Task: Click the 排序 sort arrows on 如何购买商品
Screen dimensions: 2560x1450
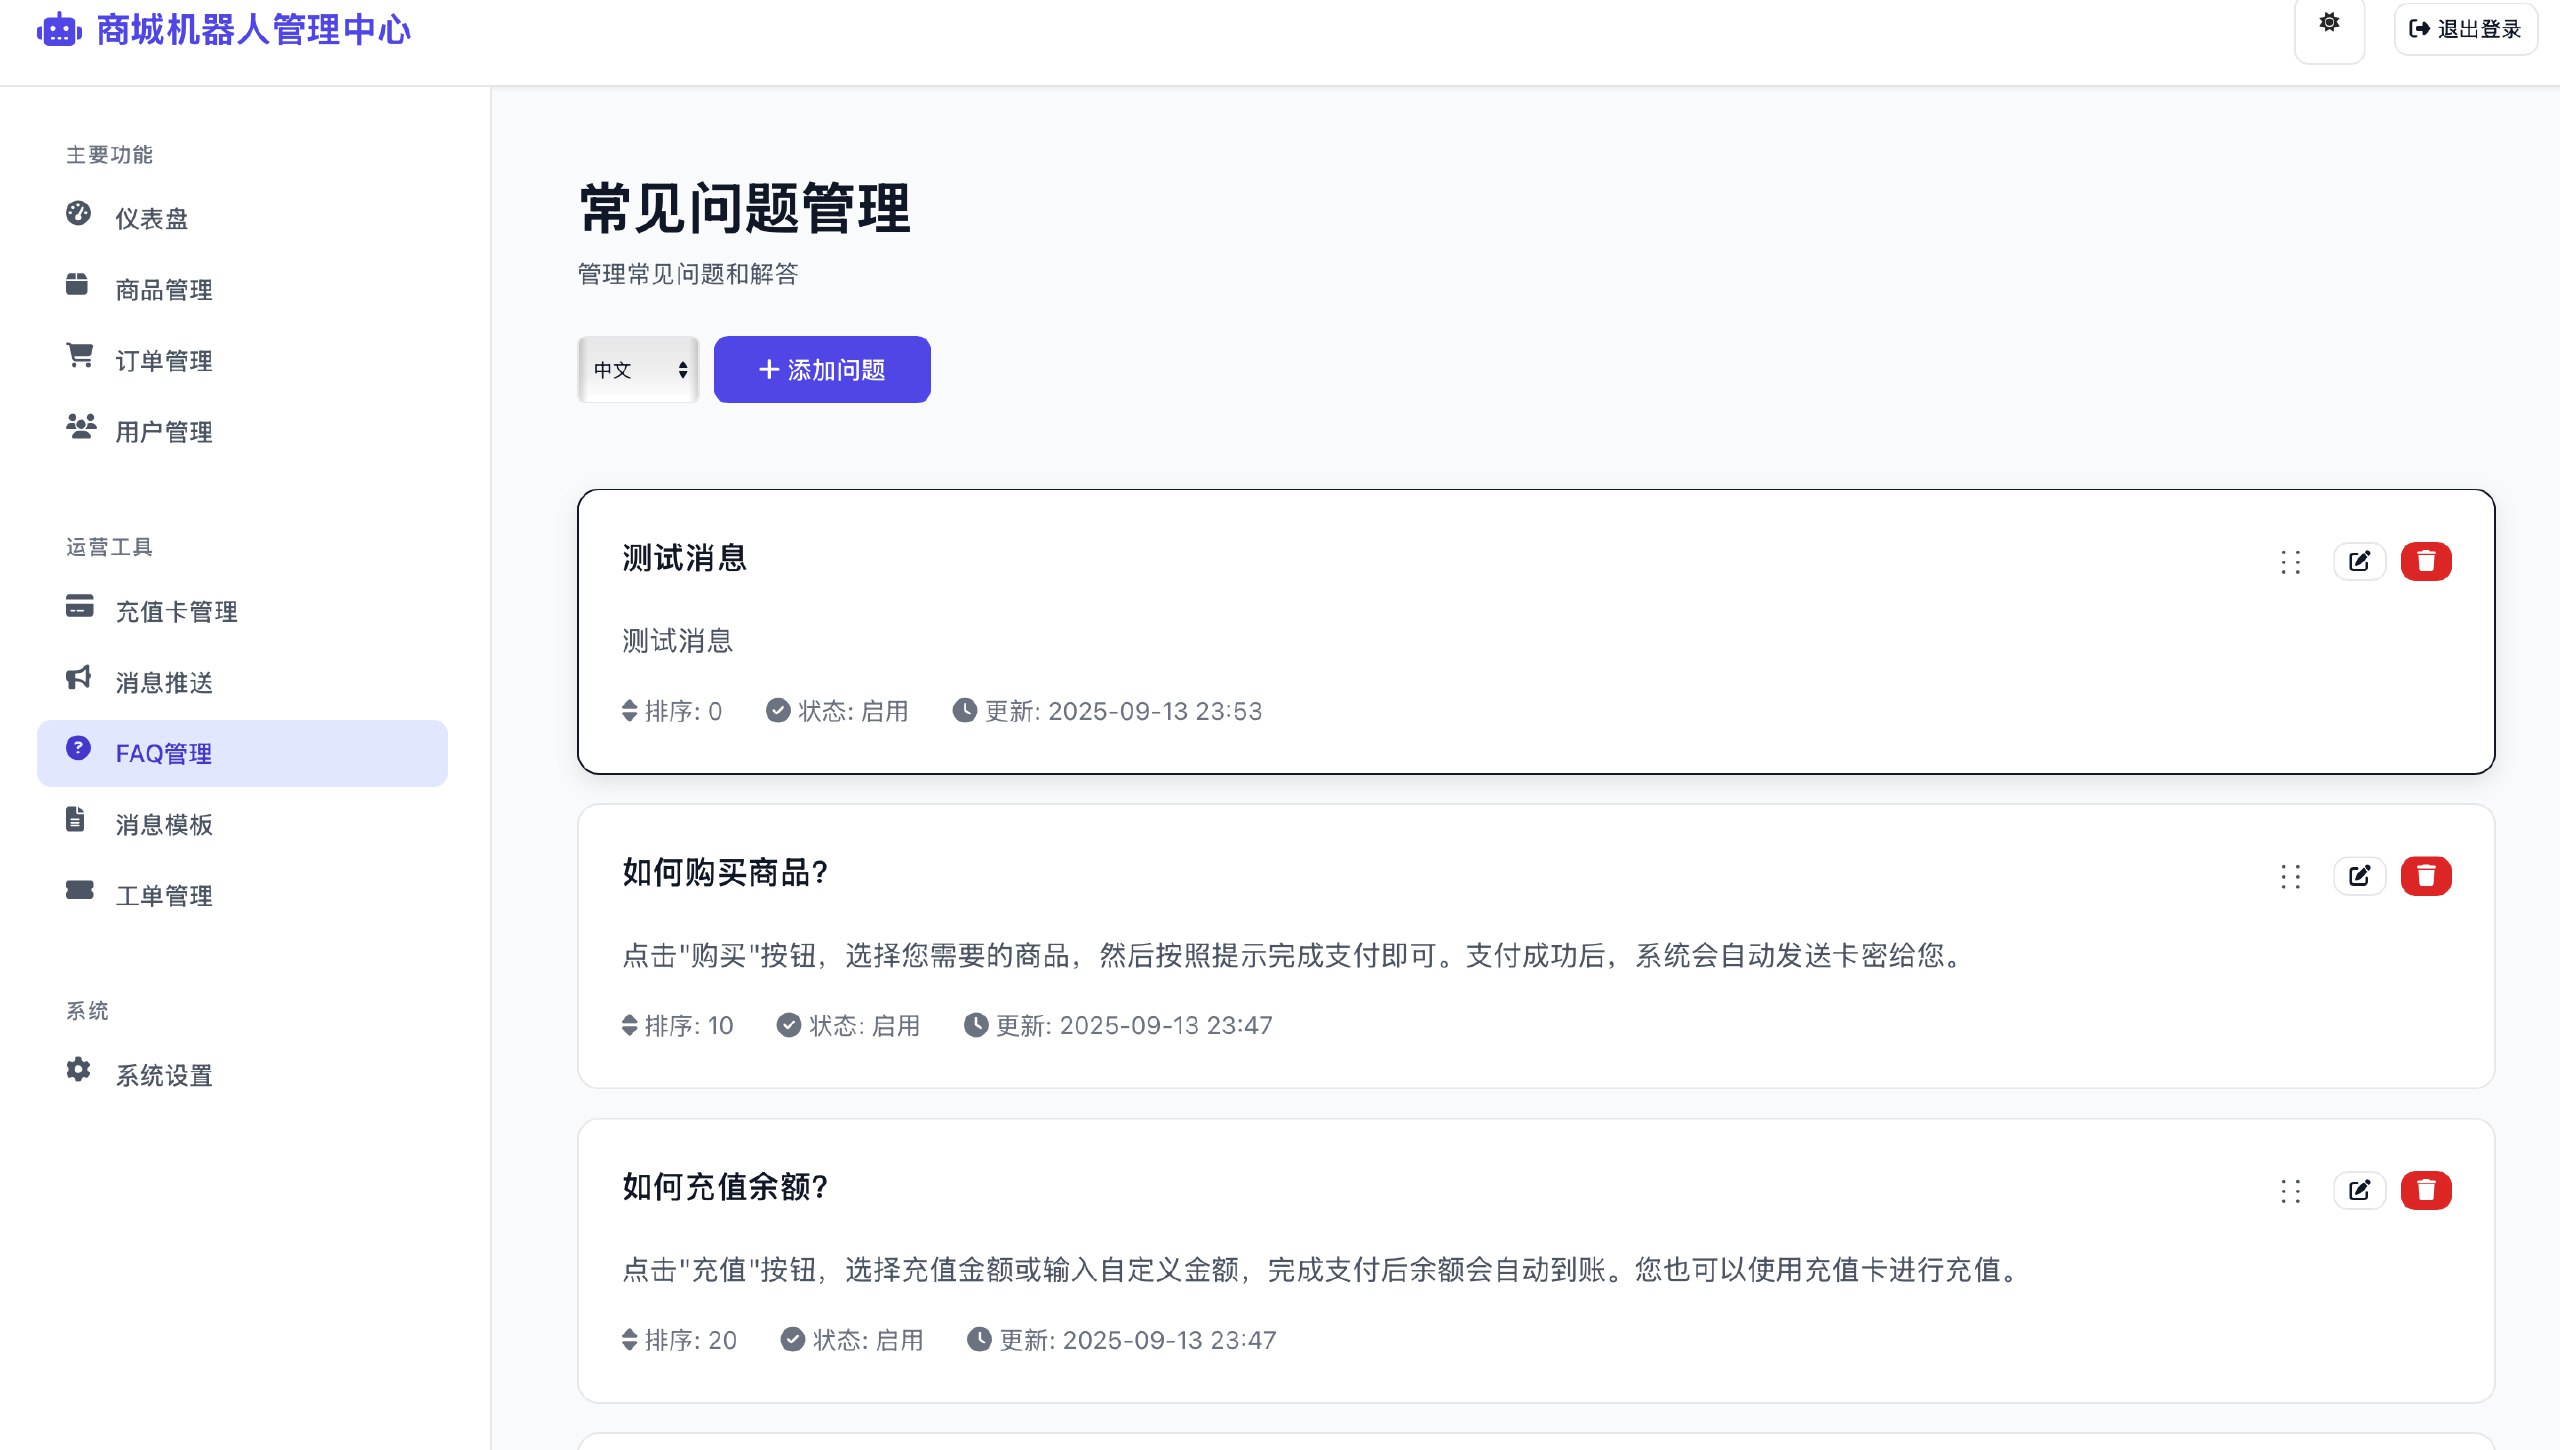Action: (628, 1025)
